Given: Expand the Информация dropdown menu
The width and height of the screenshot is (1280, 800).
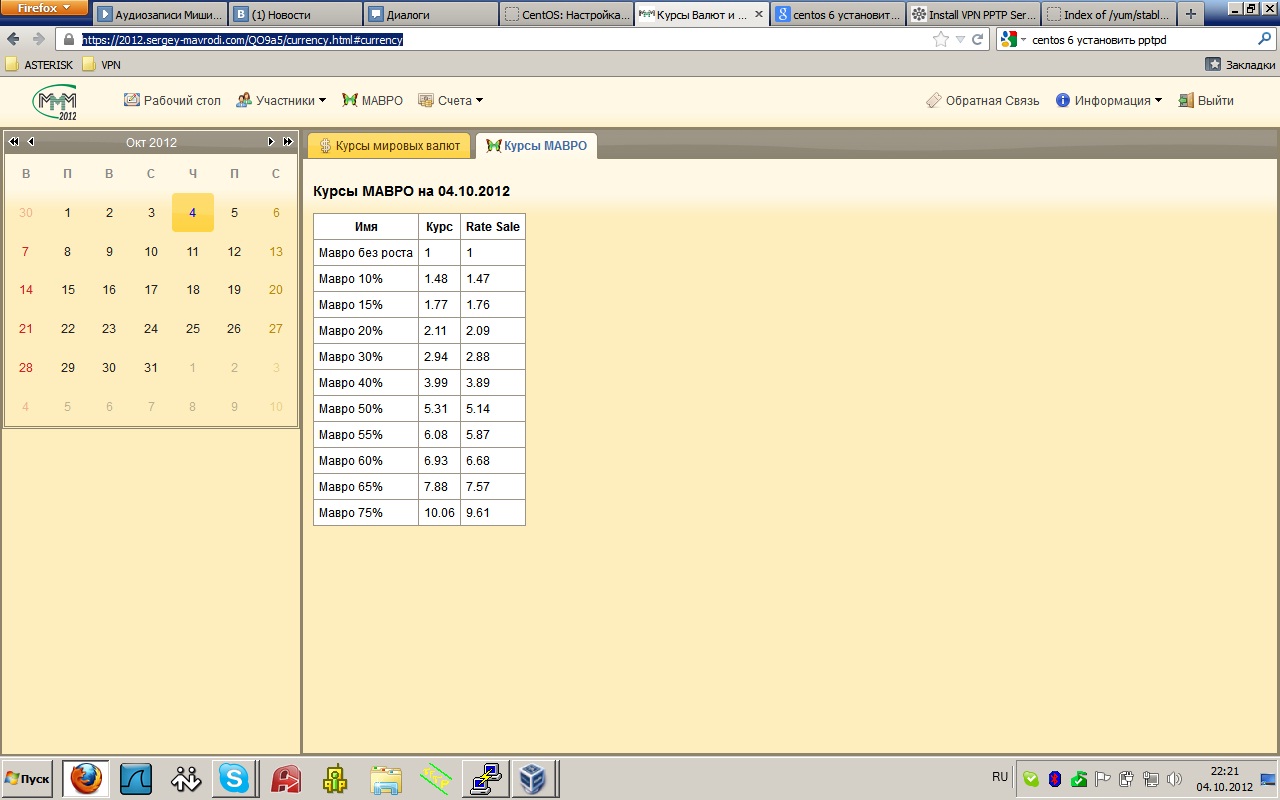Looking at the screenshot, I should tap(1109, 100).
